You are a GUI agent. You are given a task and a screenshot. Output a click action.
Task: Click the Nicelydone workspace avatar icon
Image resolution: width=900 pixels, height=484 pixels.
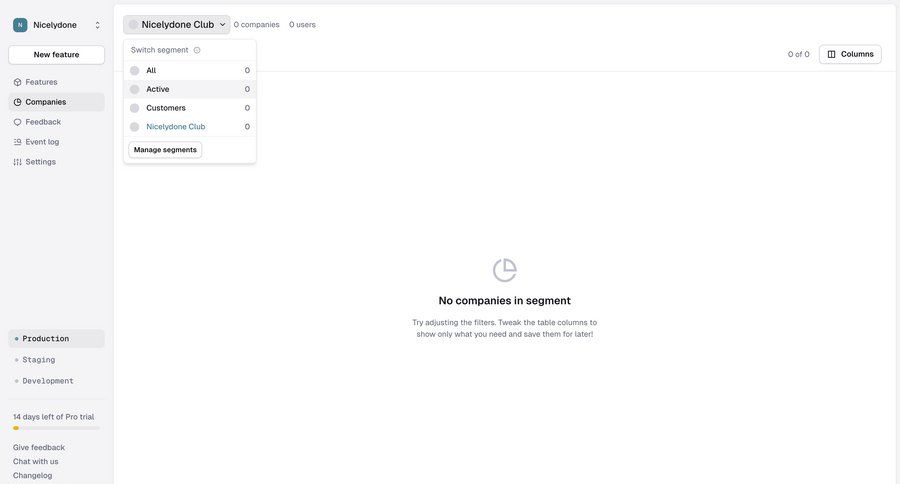(20, 25)
